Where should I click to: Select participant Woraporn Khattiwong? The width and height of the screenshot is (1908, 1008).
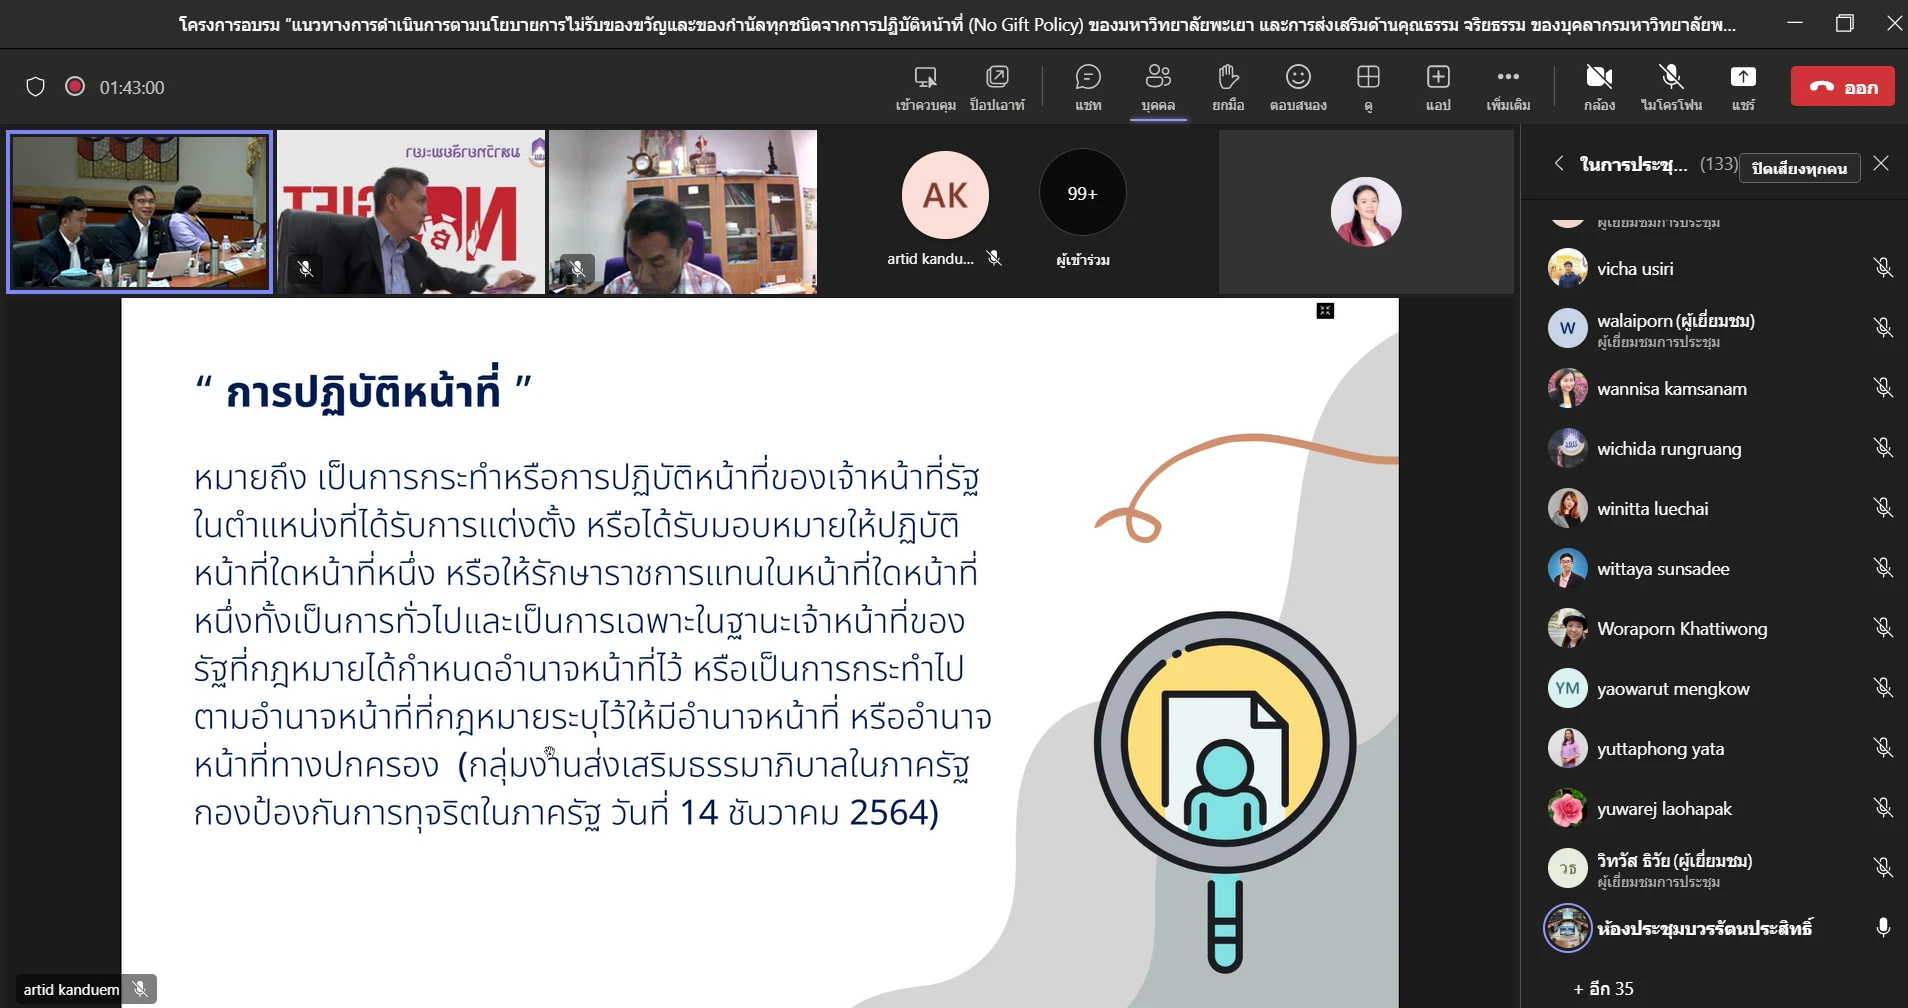[x=1714, y=628]
